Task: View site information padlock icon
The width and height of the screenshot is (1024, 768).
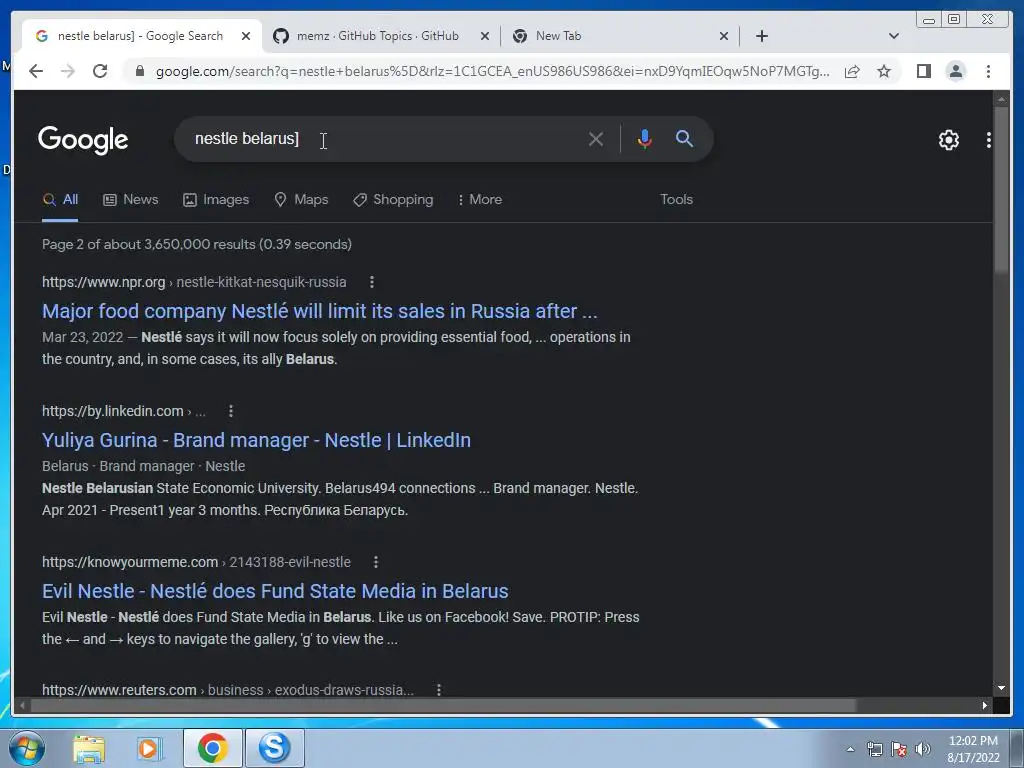Action: [140, 71]
